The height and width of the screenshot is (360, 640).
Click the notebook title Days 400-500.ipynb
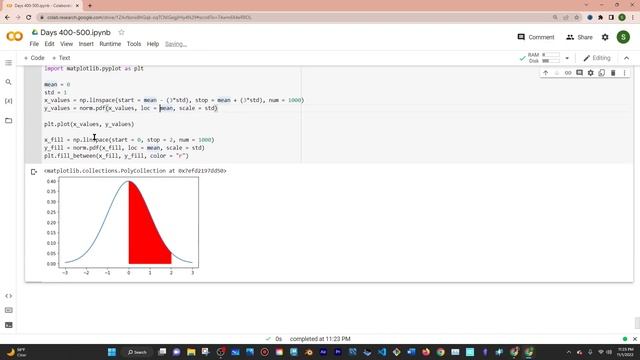click(76, 32)
